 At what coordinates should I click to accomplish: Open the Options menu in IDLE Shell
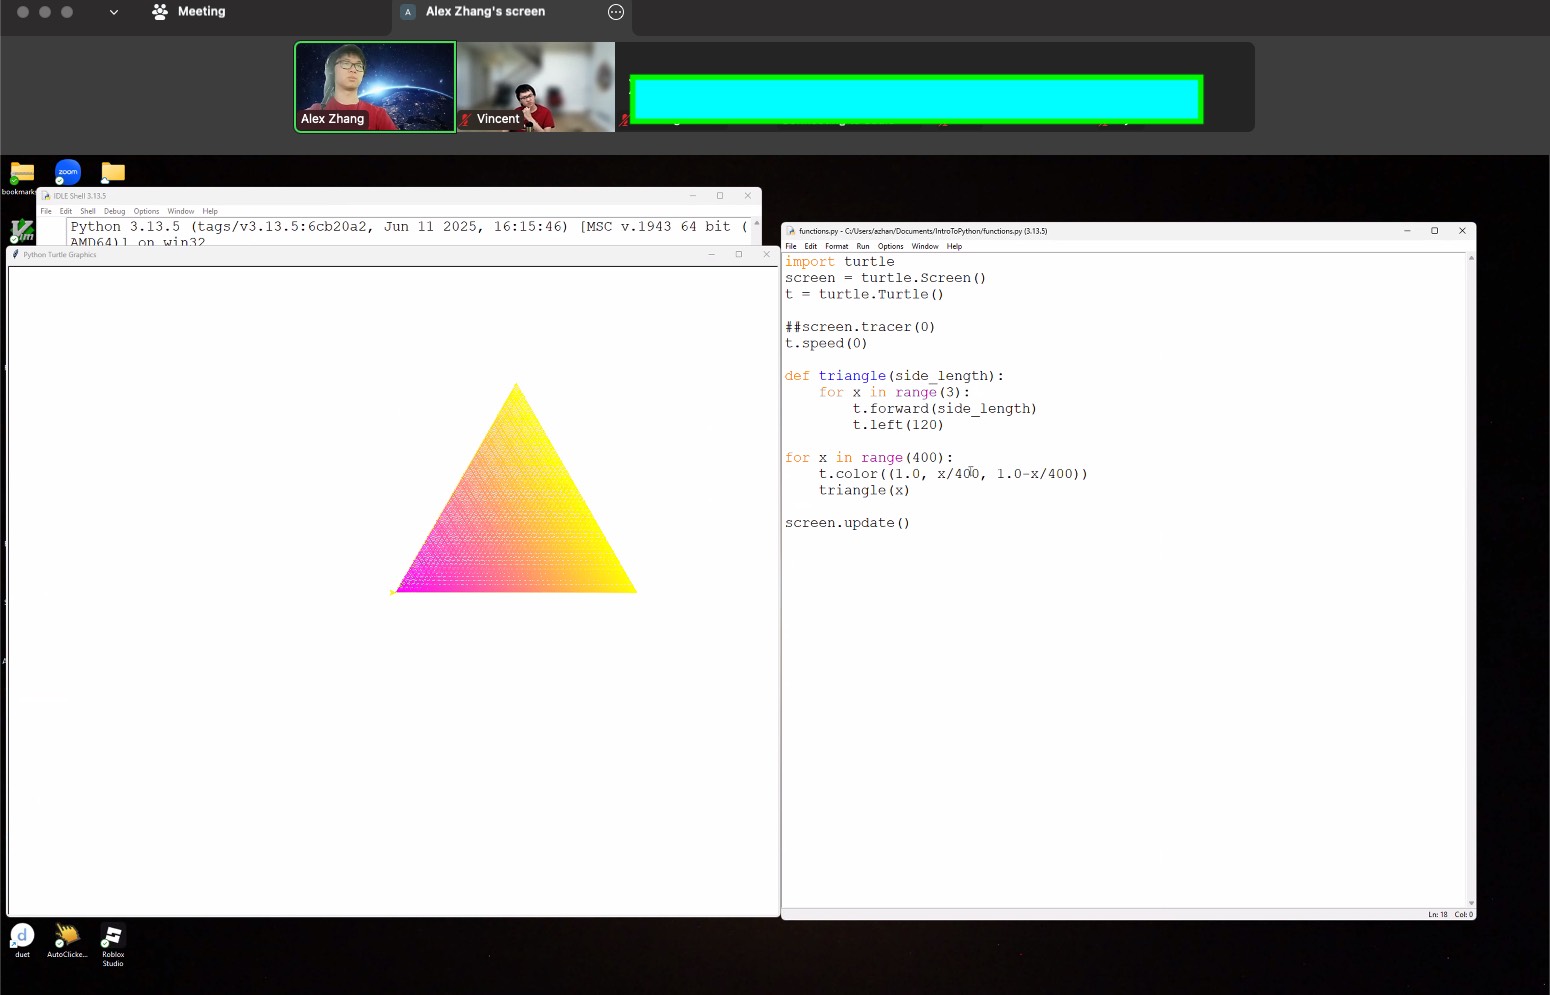click(147, 211)
